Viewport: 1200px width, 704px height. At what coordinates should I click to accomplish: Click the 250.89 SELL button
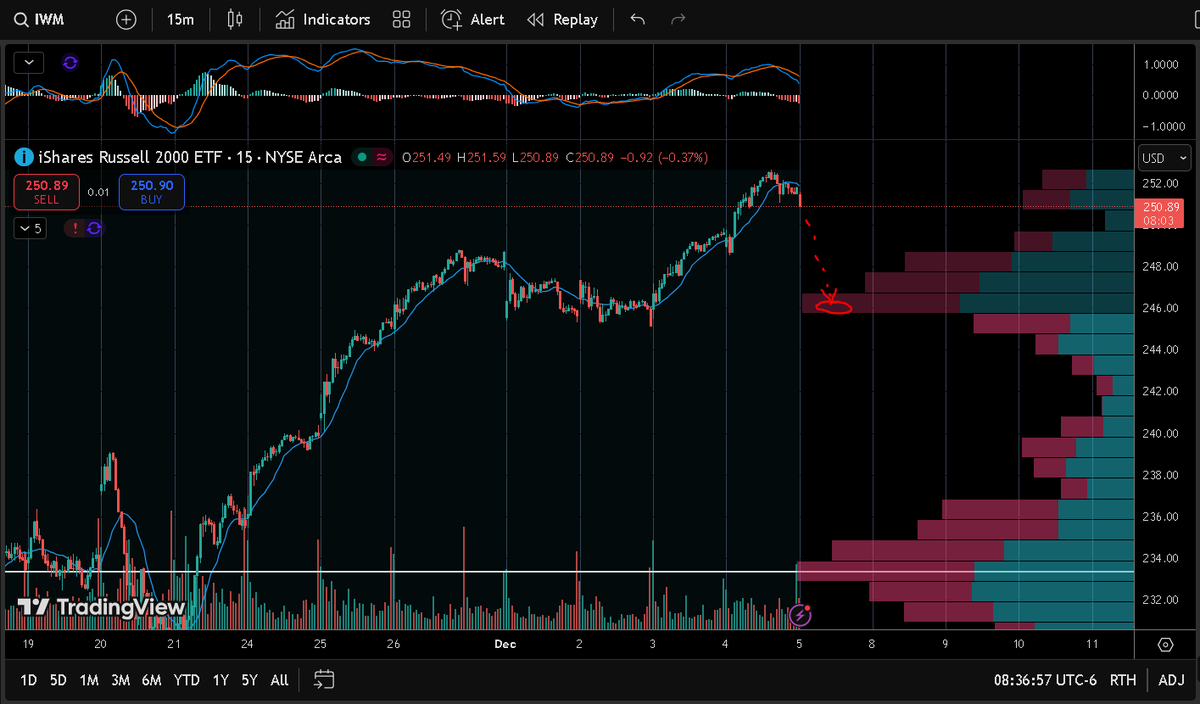point(46,192)
